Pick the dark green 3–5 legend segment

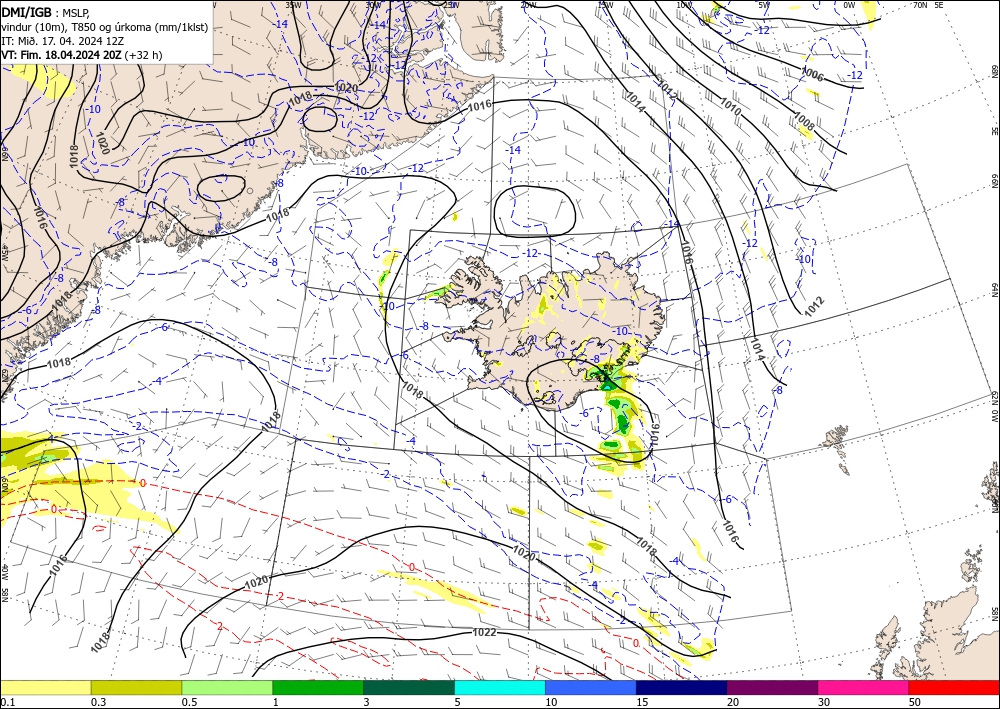coord(409,687)
